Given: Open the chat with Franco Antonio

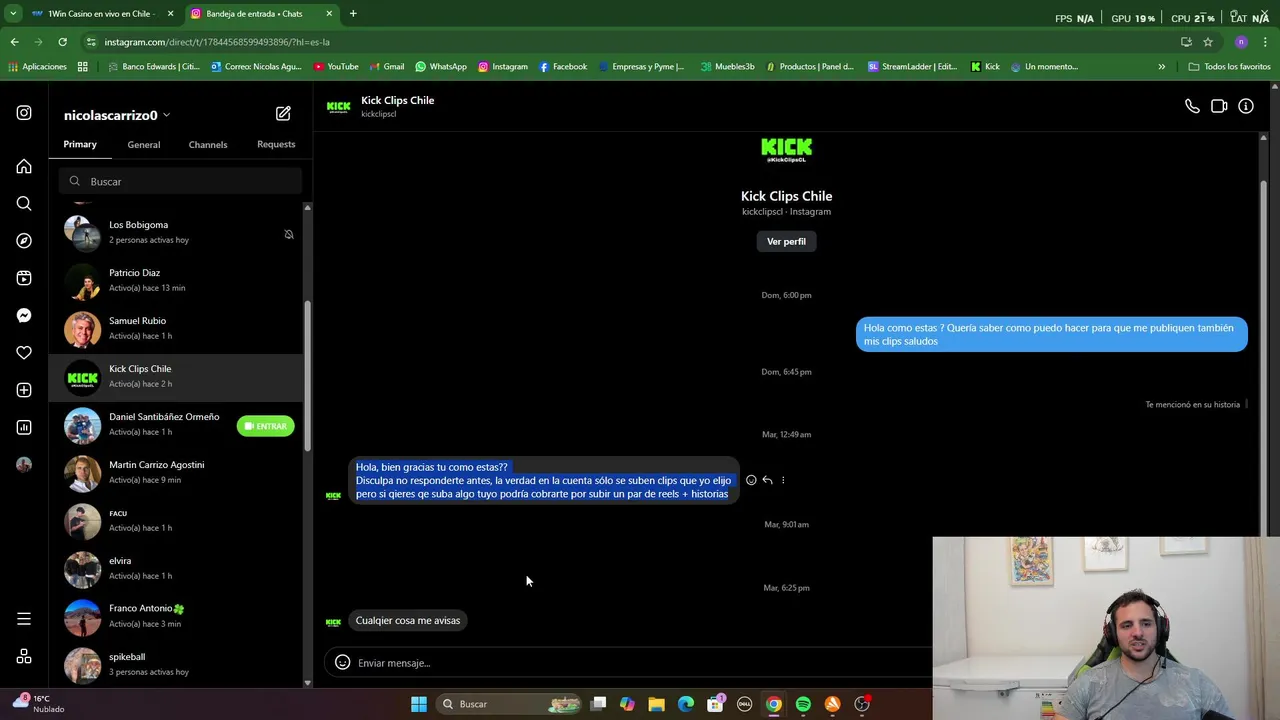Looking at the screenshot, I should click(176, 616).
